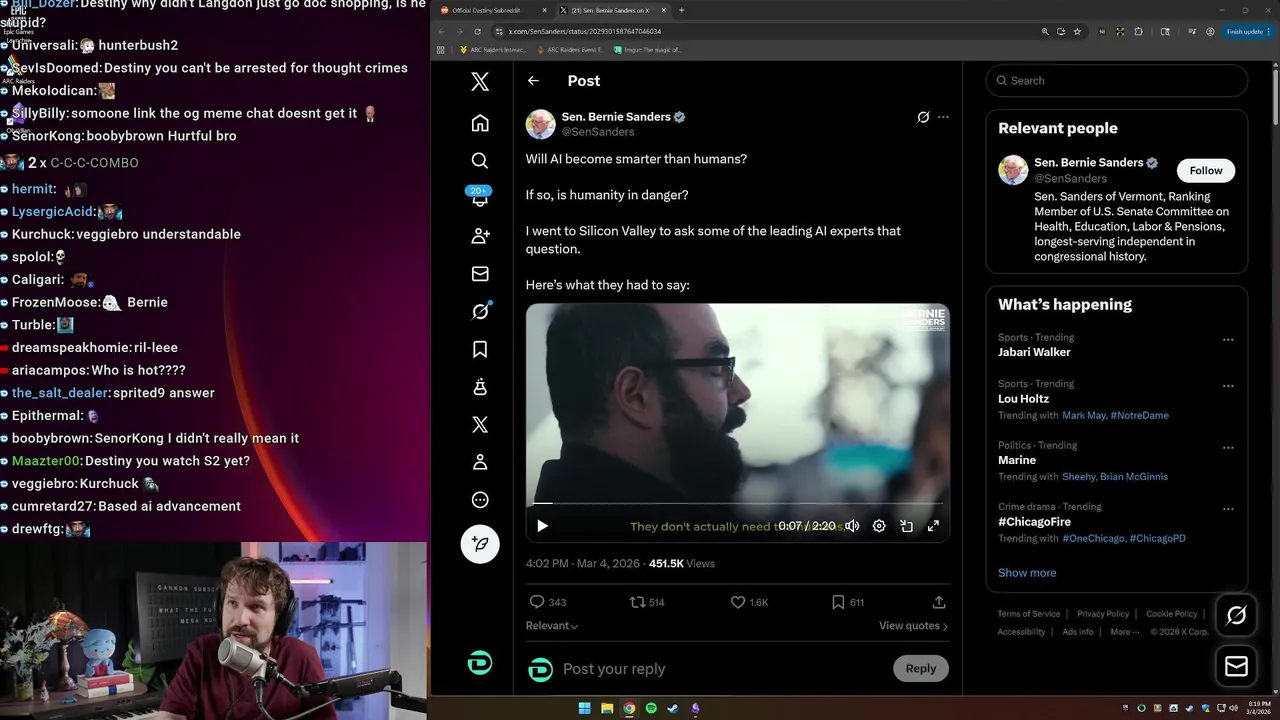
Task: Open File Explorer from the taskbar
Action: 607,709
